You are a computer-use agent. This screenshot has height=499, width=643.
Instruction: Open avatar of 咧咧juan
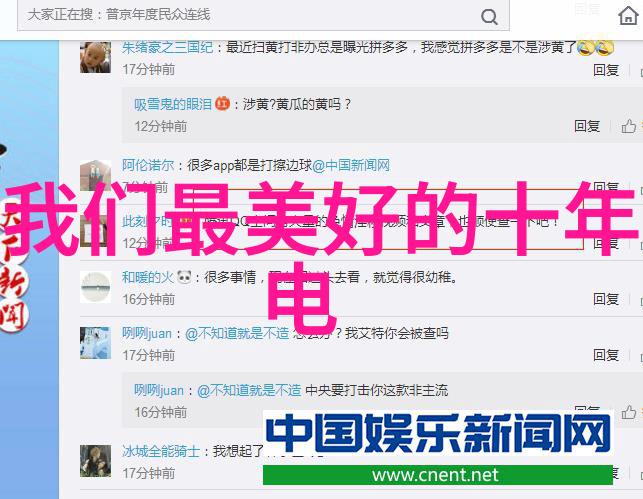[x=95, y=343]
